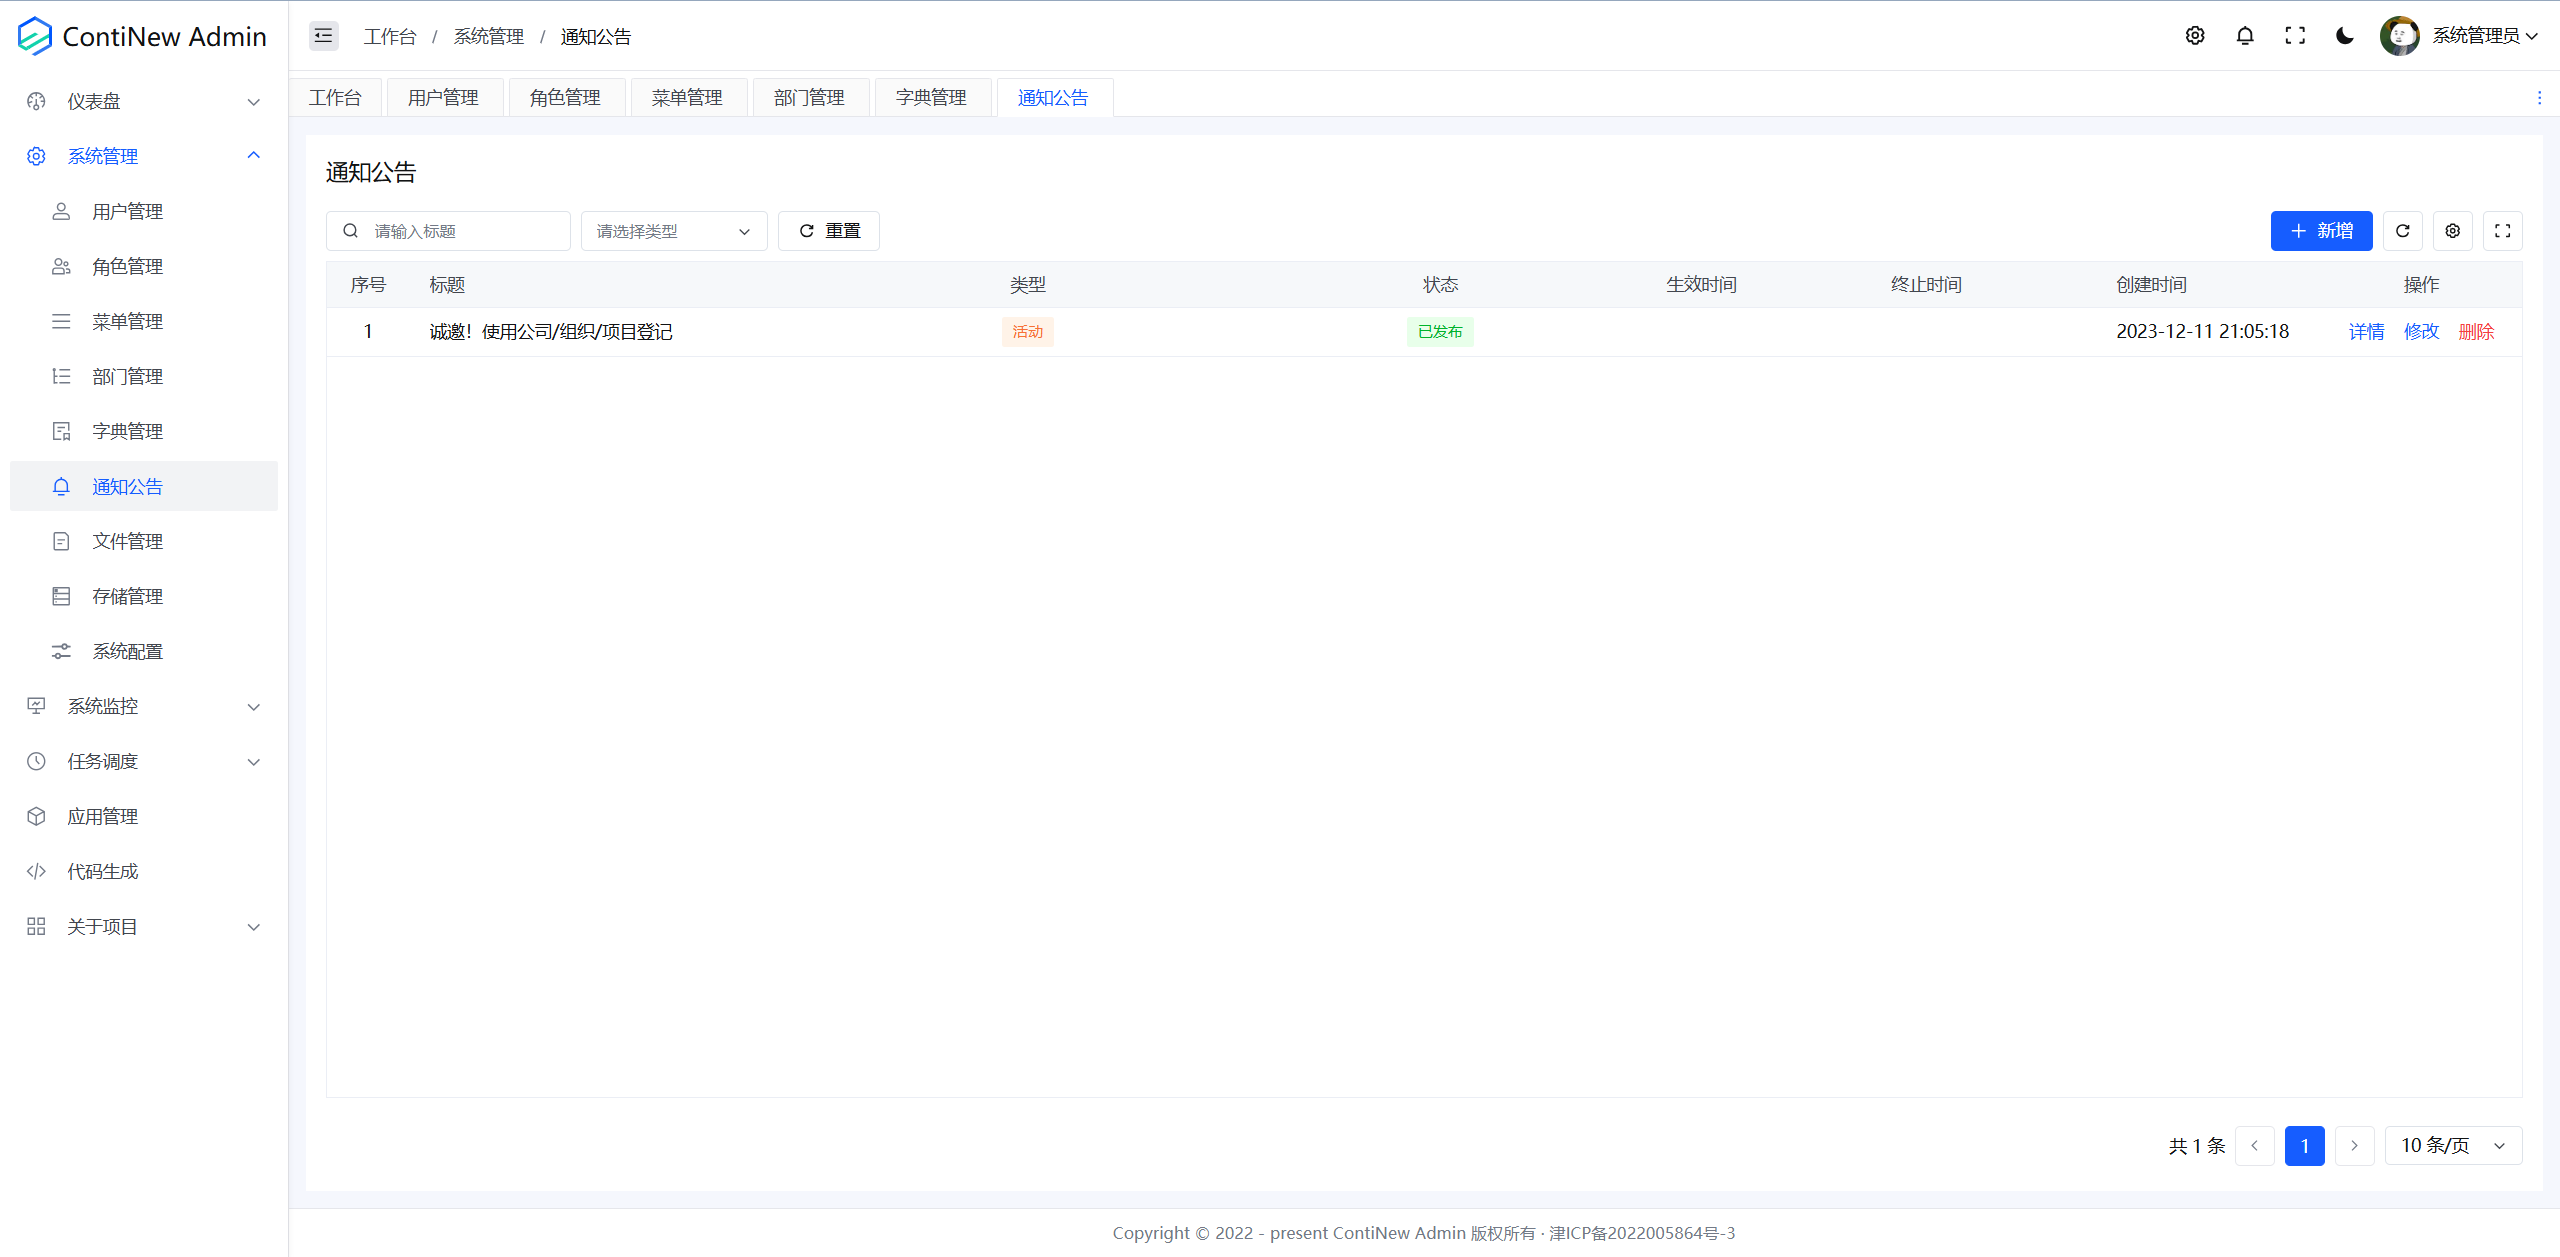This screenshot has width=2560, height=1257.
Task: Click the 新增 add button
Action: coord(2322,230)
